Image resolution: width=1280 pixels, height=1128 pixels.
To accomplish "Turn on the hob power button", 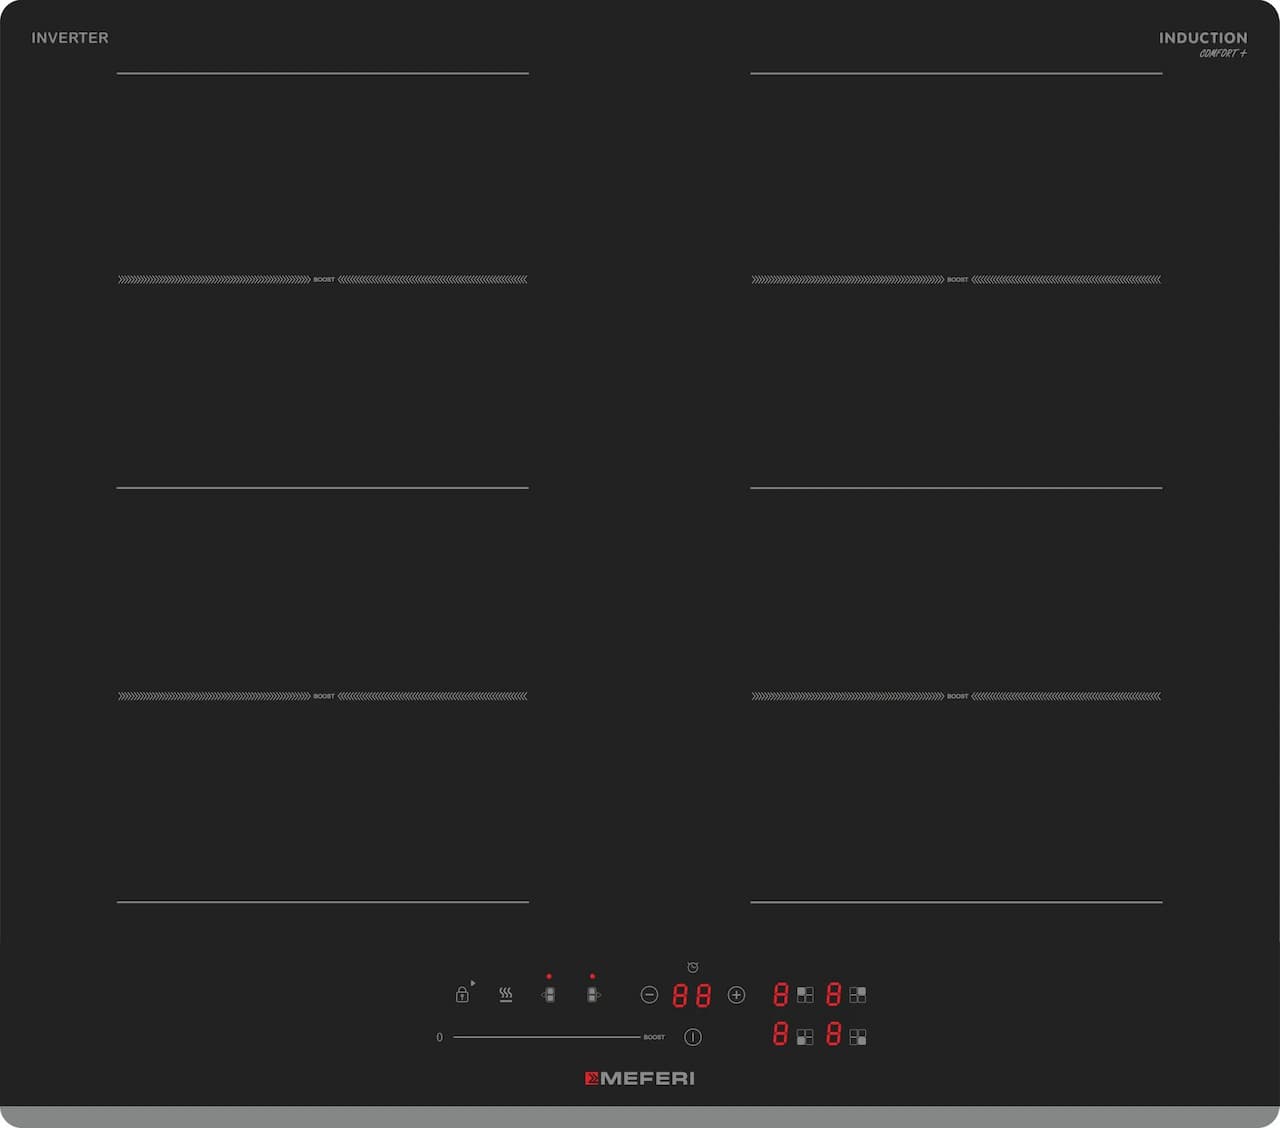I will point(693,1037).
